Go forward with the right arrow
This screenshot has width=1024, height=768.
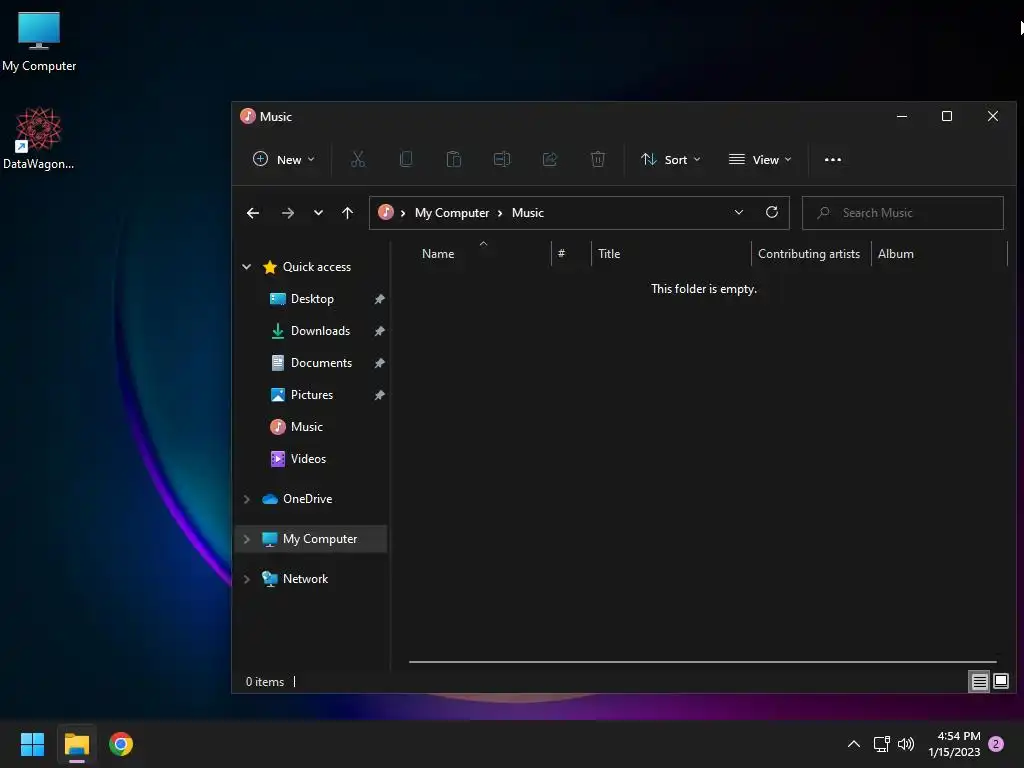287,213
